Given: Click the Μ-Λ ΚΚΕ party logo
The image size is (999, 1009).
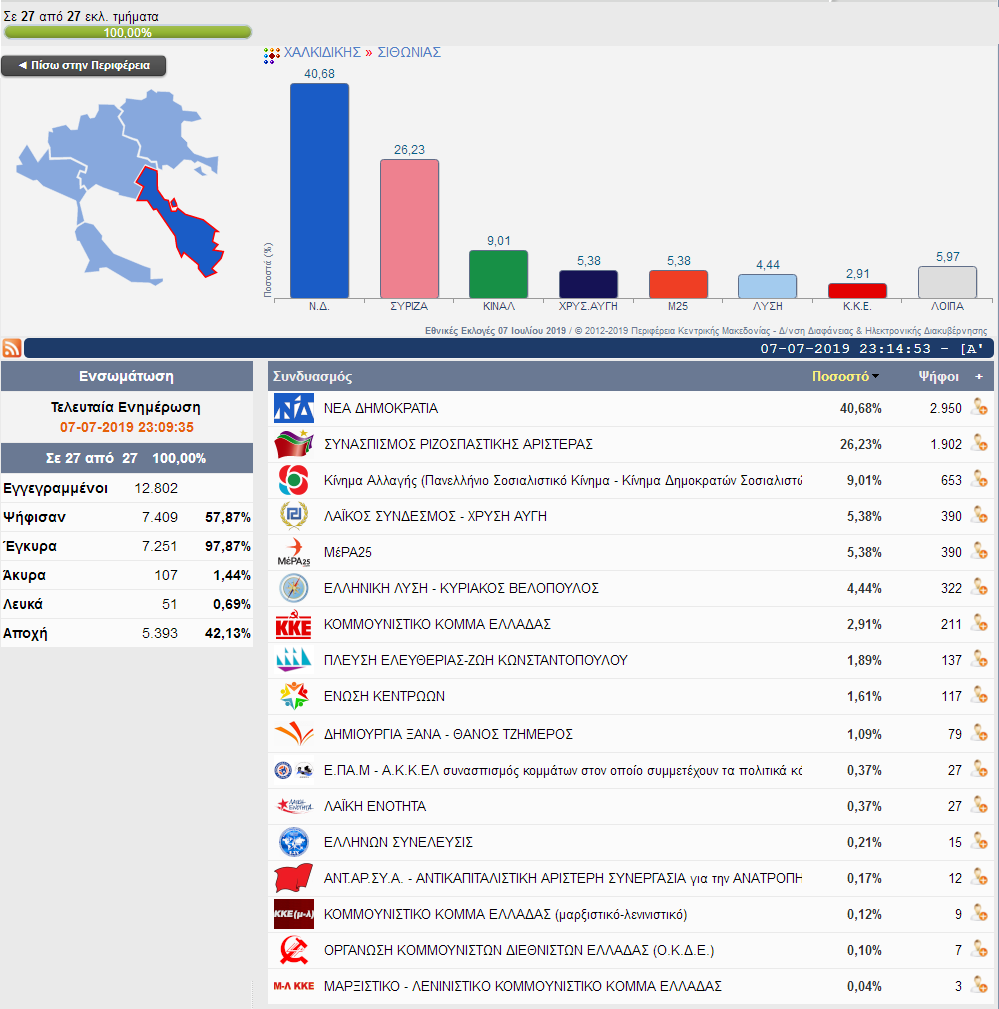Looking at the screenshot, I should tap(294, 986).
